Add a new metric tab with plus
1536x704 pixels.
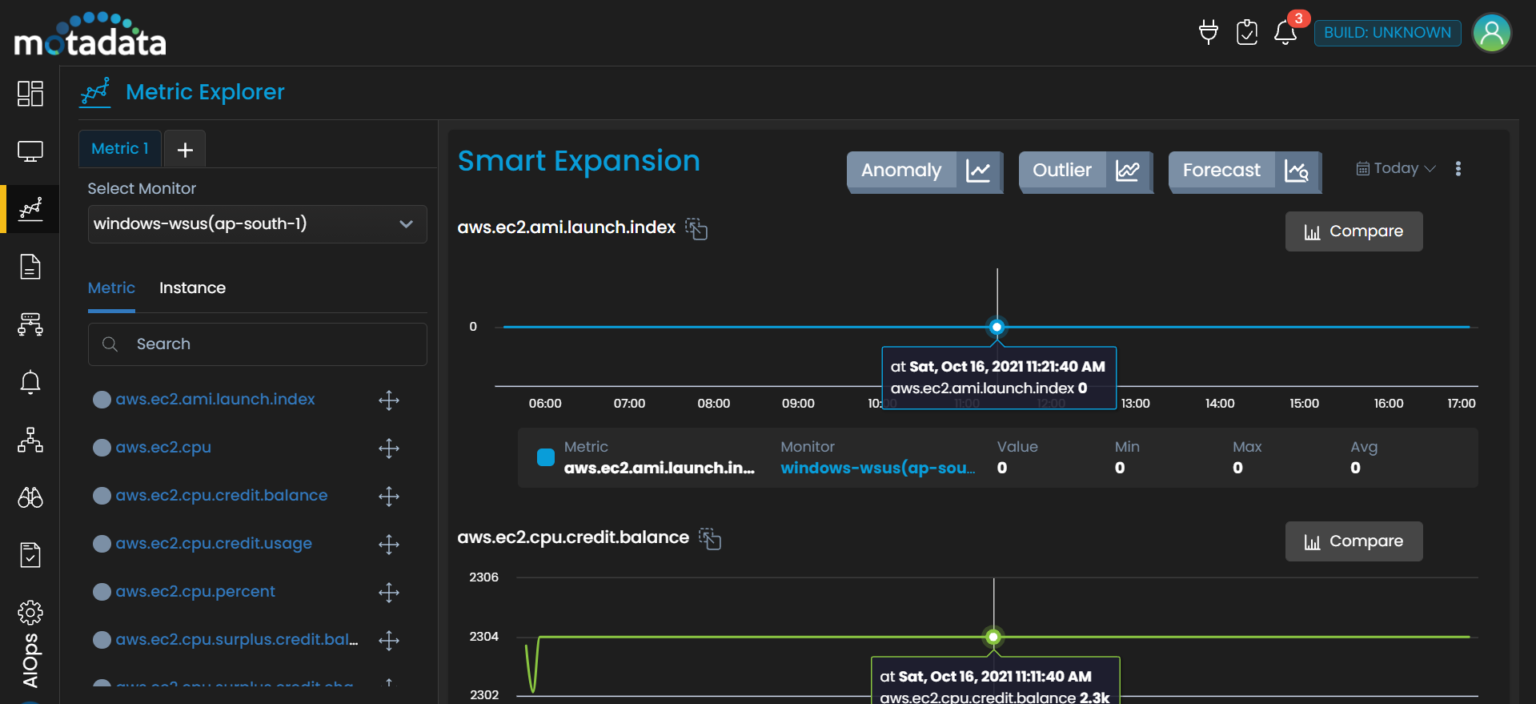[x=185, y=149]
